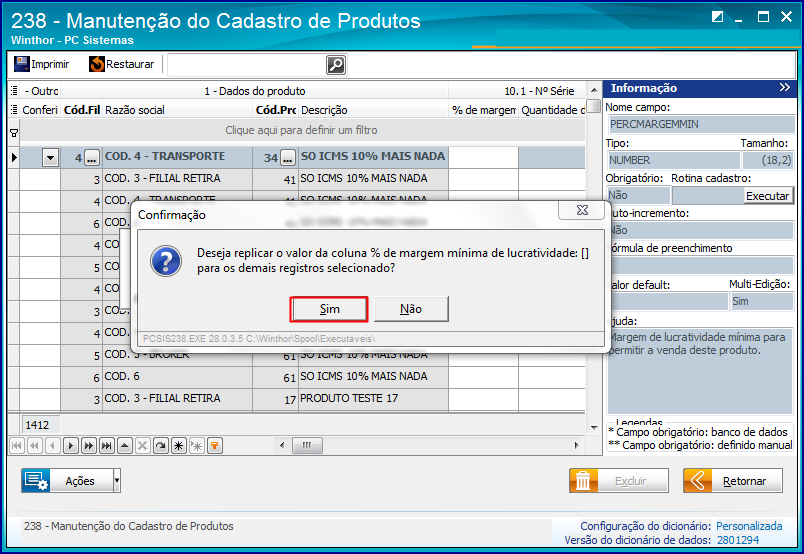Click the black asterisk bookmark button
Image resolution: width=804 pixels, height=554 pixels.
[x=178, y=446]
